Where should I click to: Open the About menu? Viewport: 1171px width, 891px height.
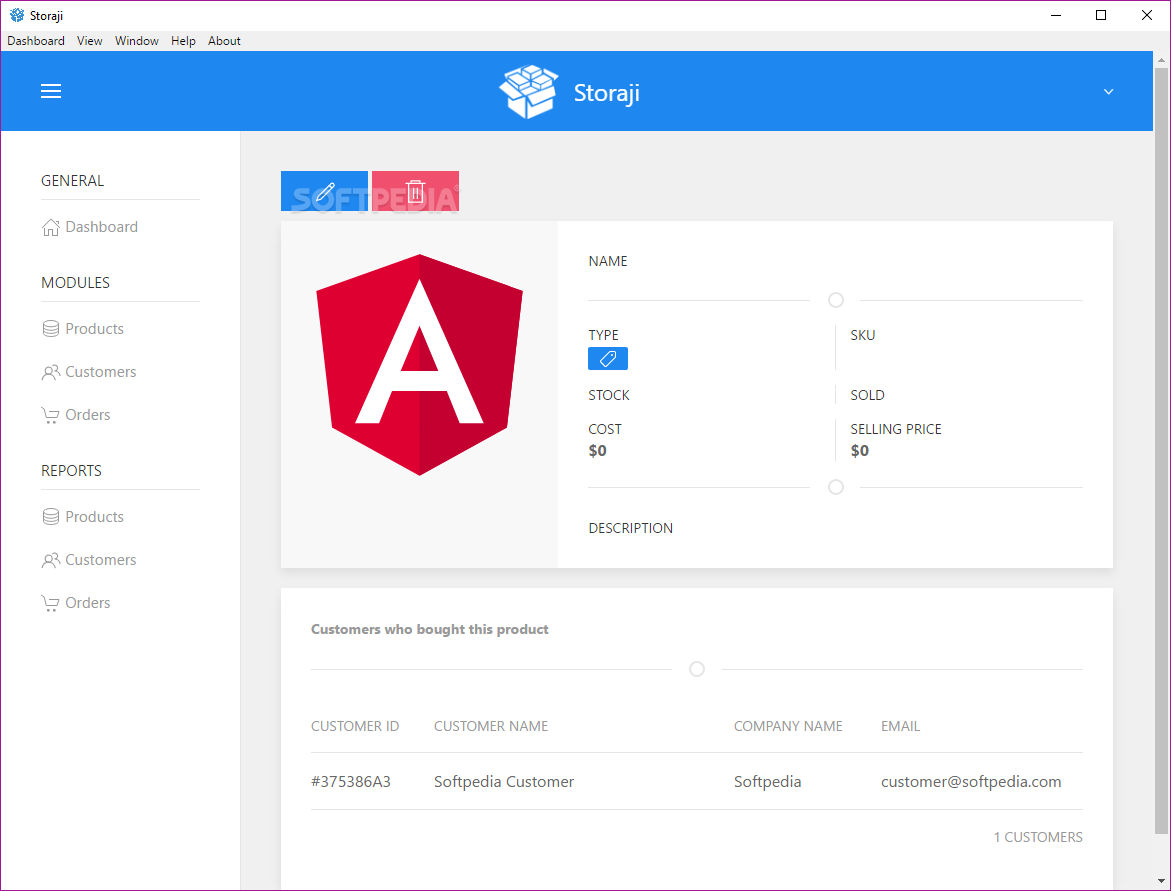point(224,41)
